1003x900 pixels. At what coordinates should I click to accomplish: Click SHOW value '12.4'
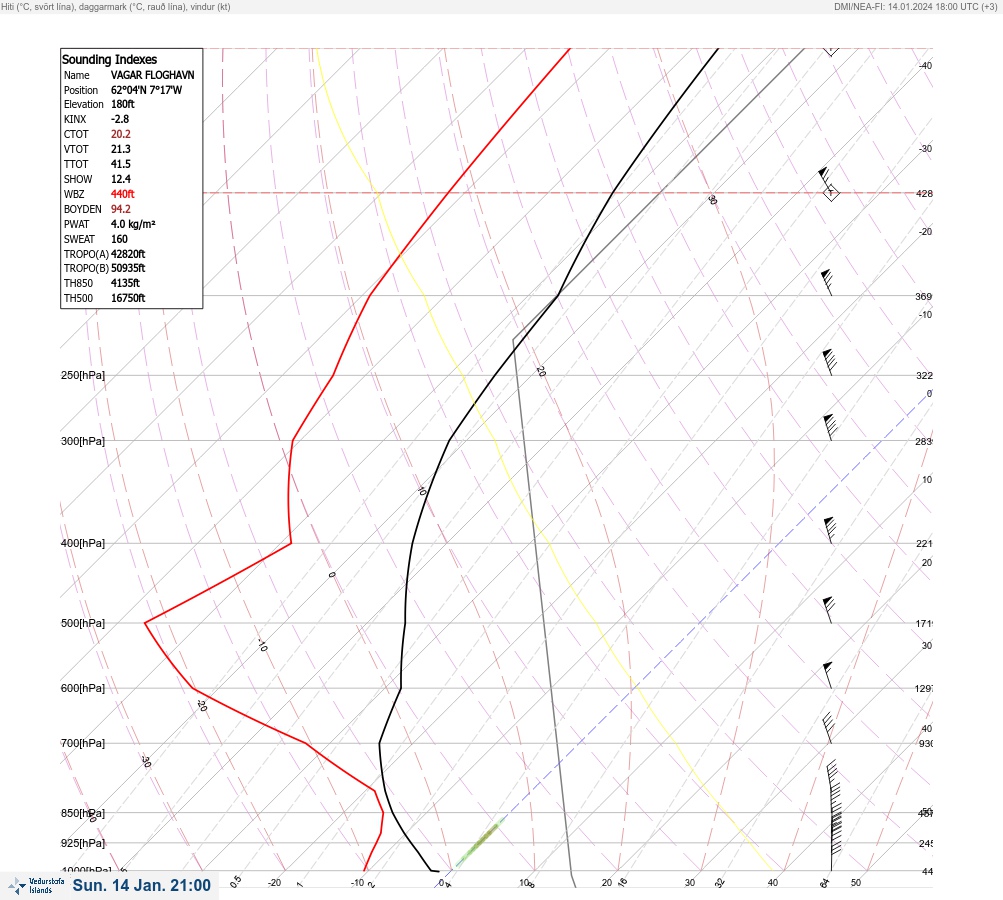pyautogui.click(x=120, y=179)
